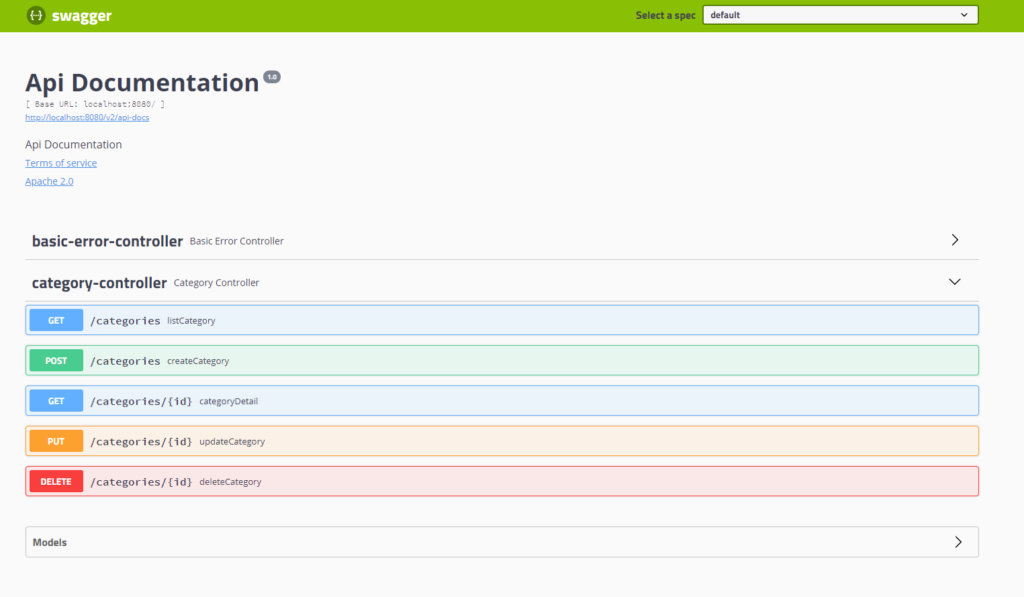Open the /categories/{id} deleteCategory path text
This screenshot has width=1024, height=597.
coord(141,482)
